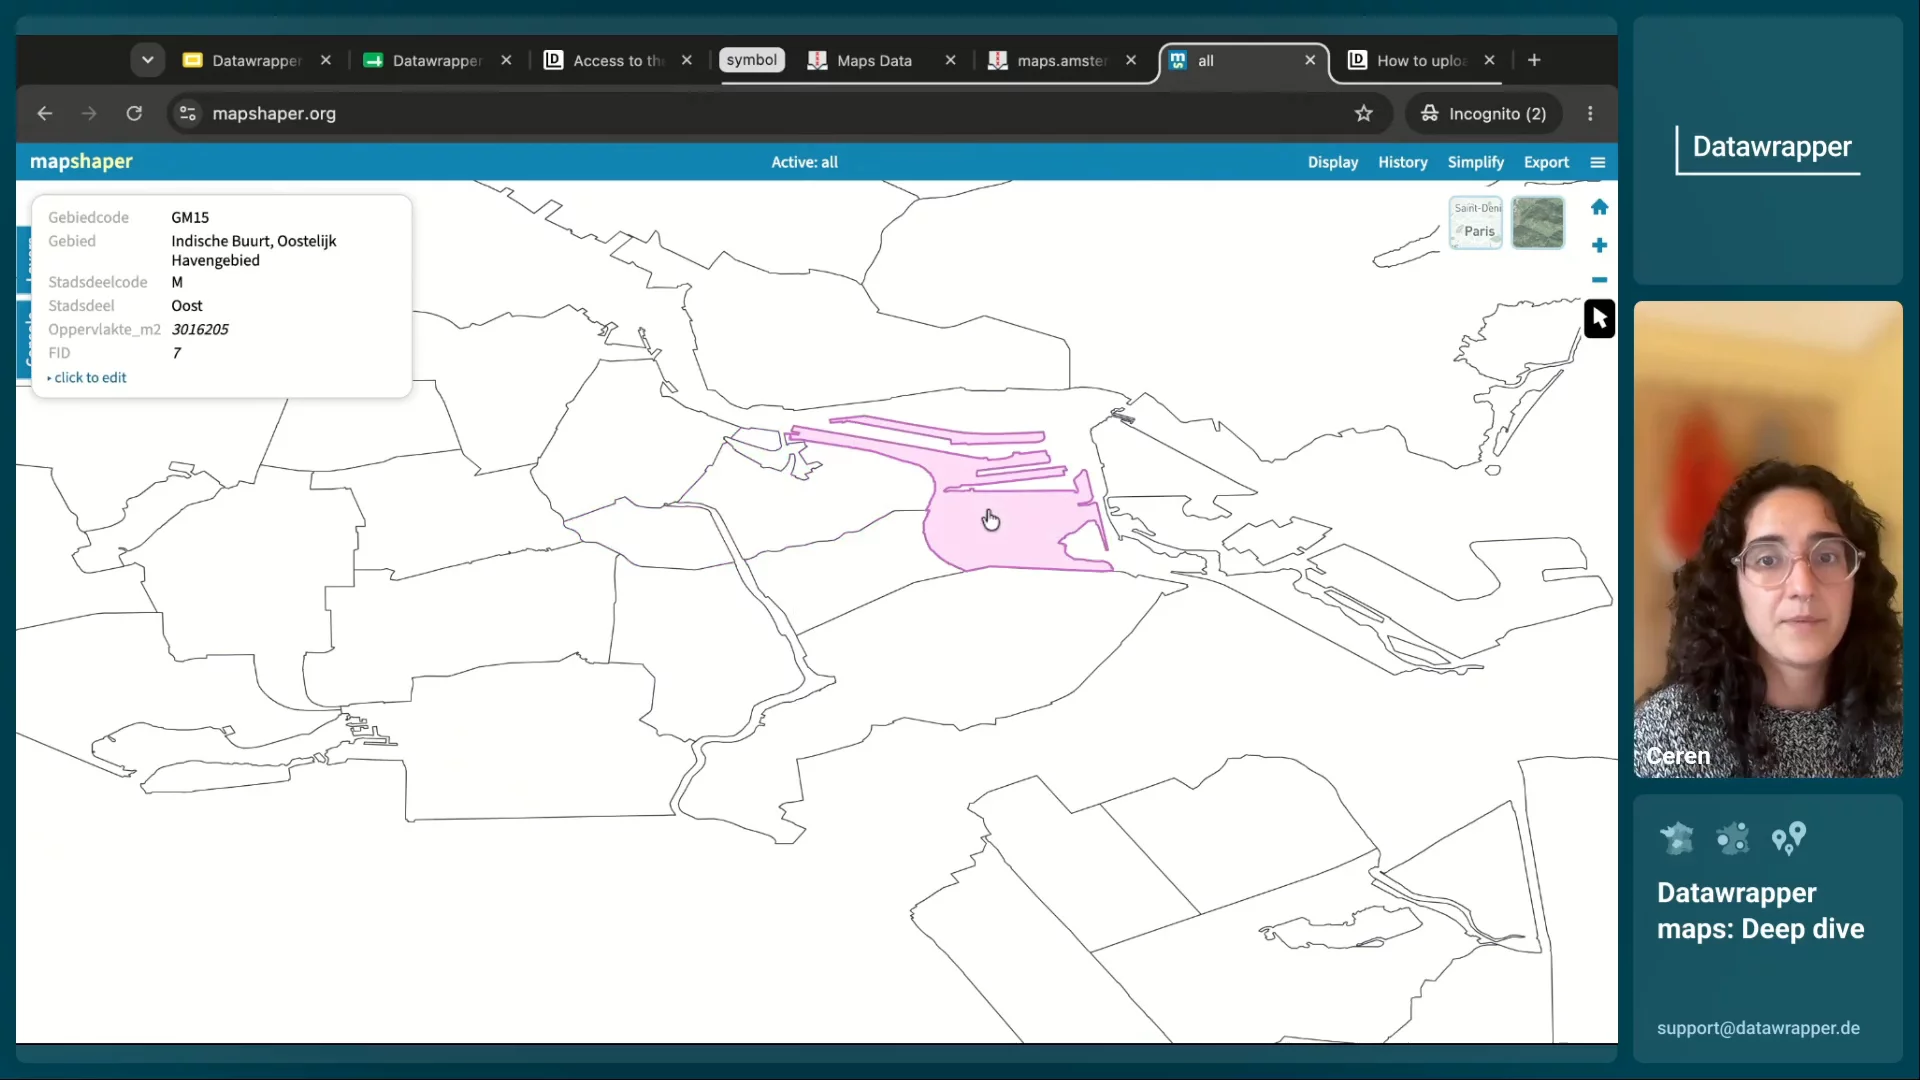Go forward with the browser forward arrow

[89, 114]
